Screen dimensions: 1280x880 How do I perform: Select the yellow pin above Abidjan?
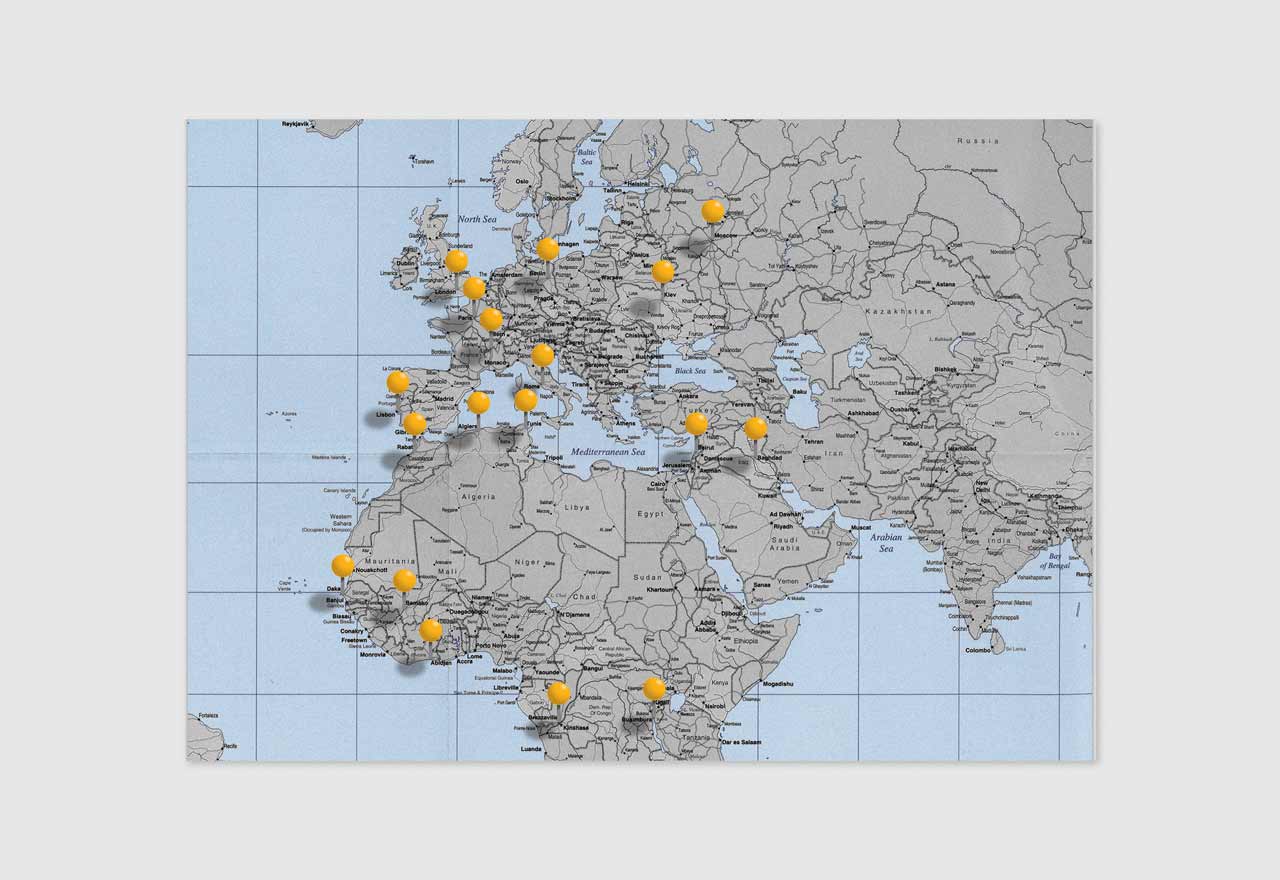431,630
